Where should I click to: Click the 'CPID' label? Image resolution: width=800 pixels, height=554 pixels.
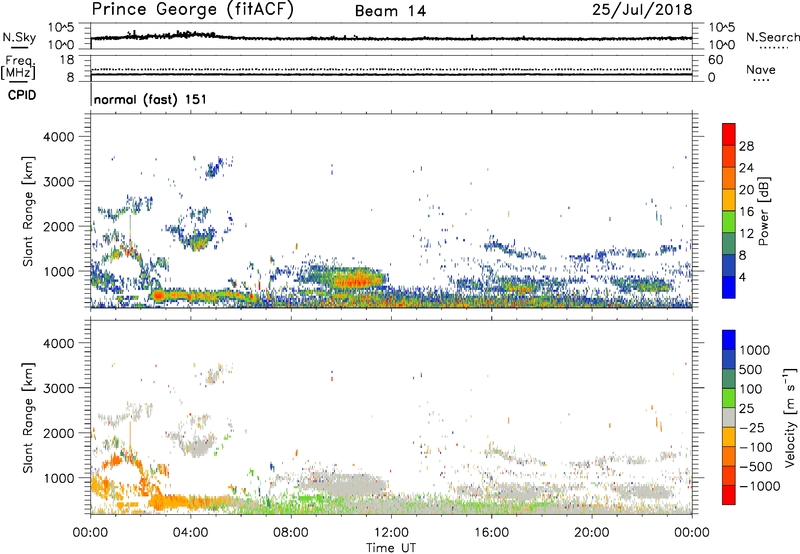(x=22, y=95)
